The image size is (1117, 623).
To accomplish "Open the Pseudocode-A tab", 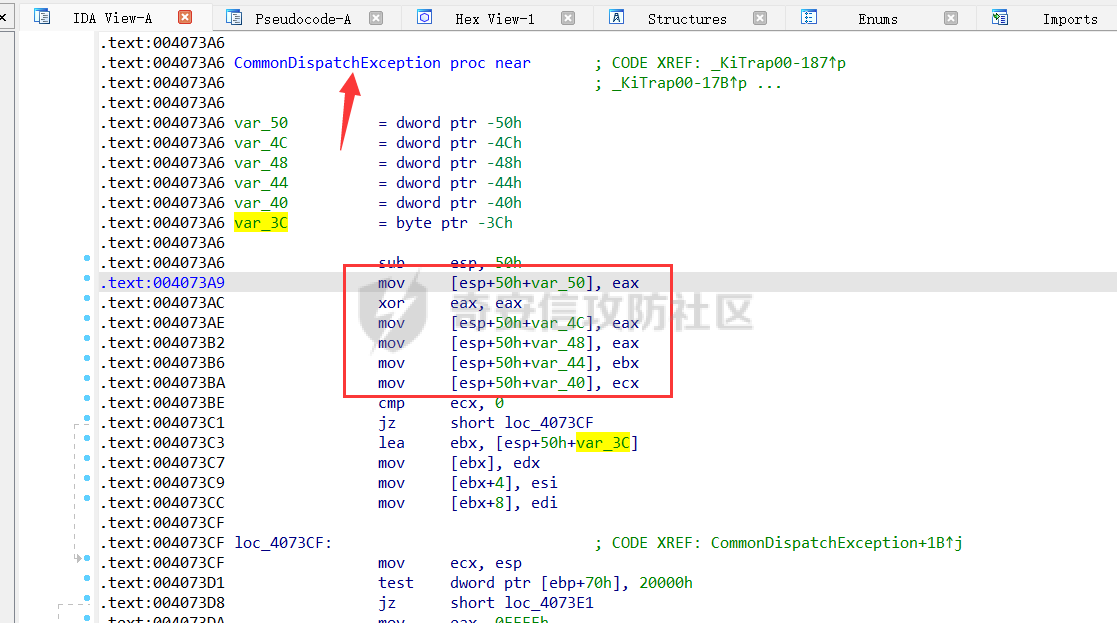I will point(303,19).
